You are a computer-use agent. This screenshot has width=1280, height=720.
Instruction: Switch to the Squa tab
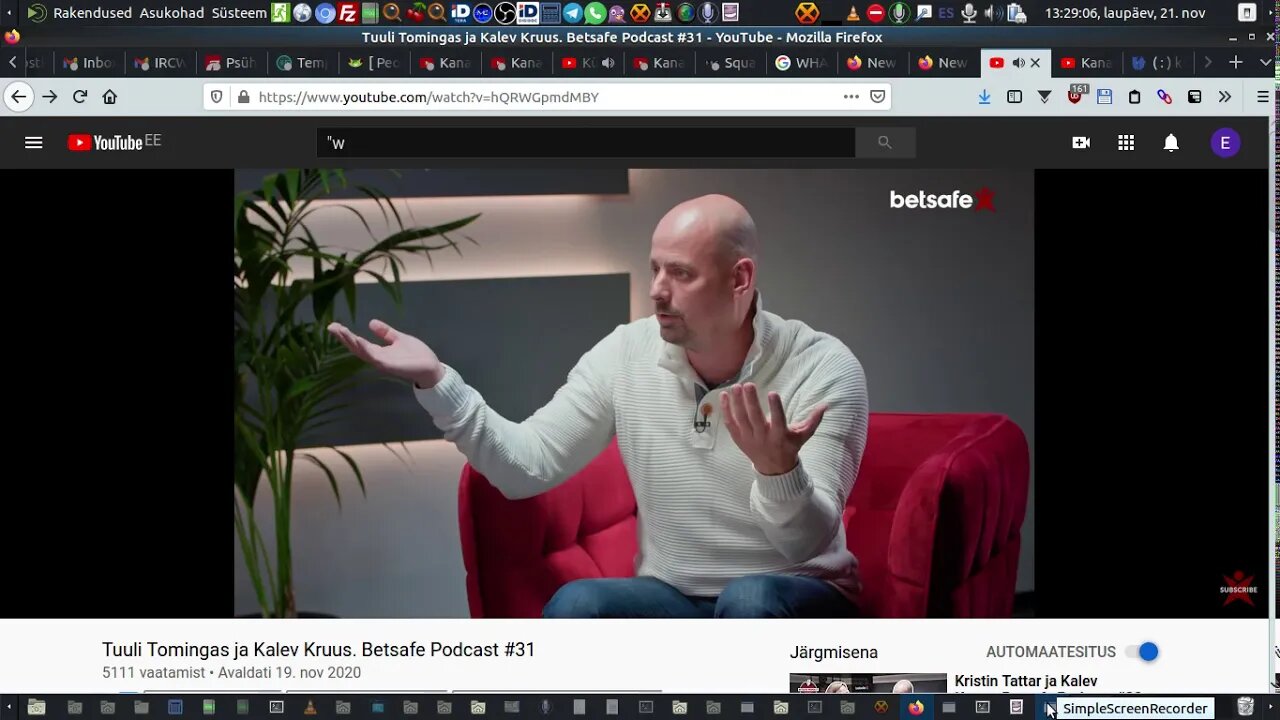click(x=730, y=62)
